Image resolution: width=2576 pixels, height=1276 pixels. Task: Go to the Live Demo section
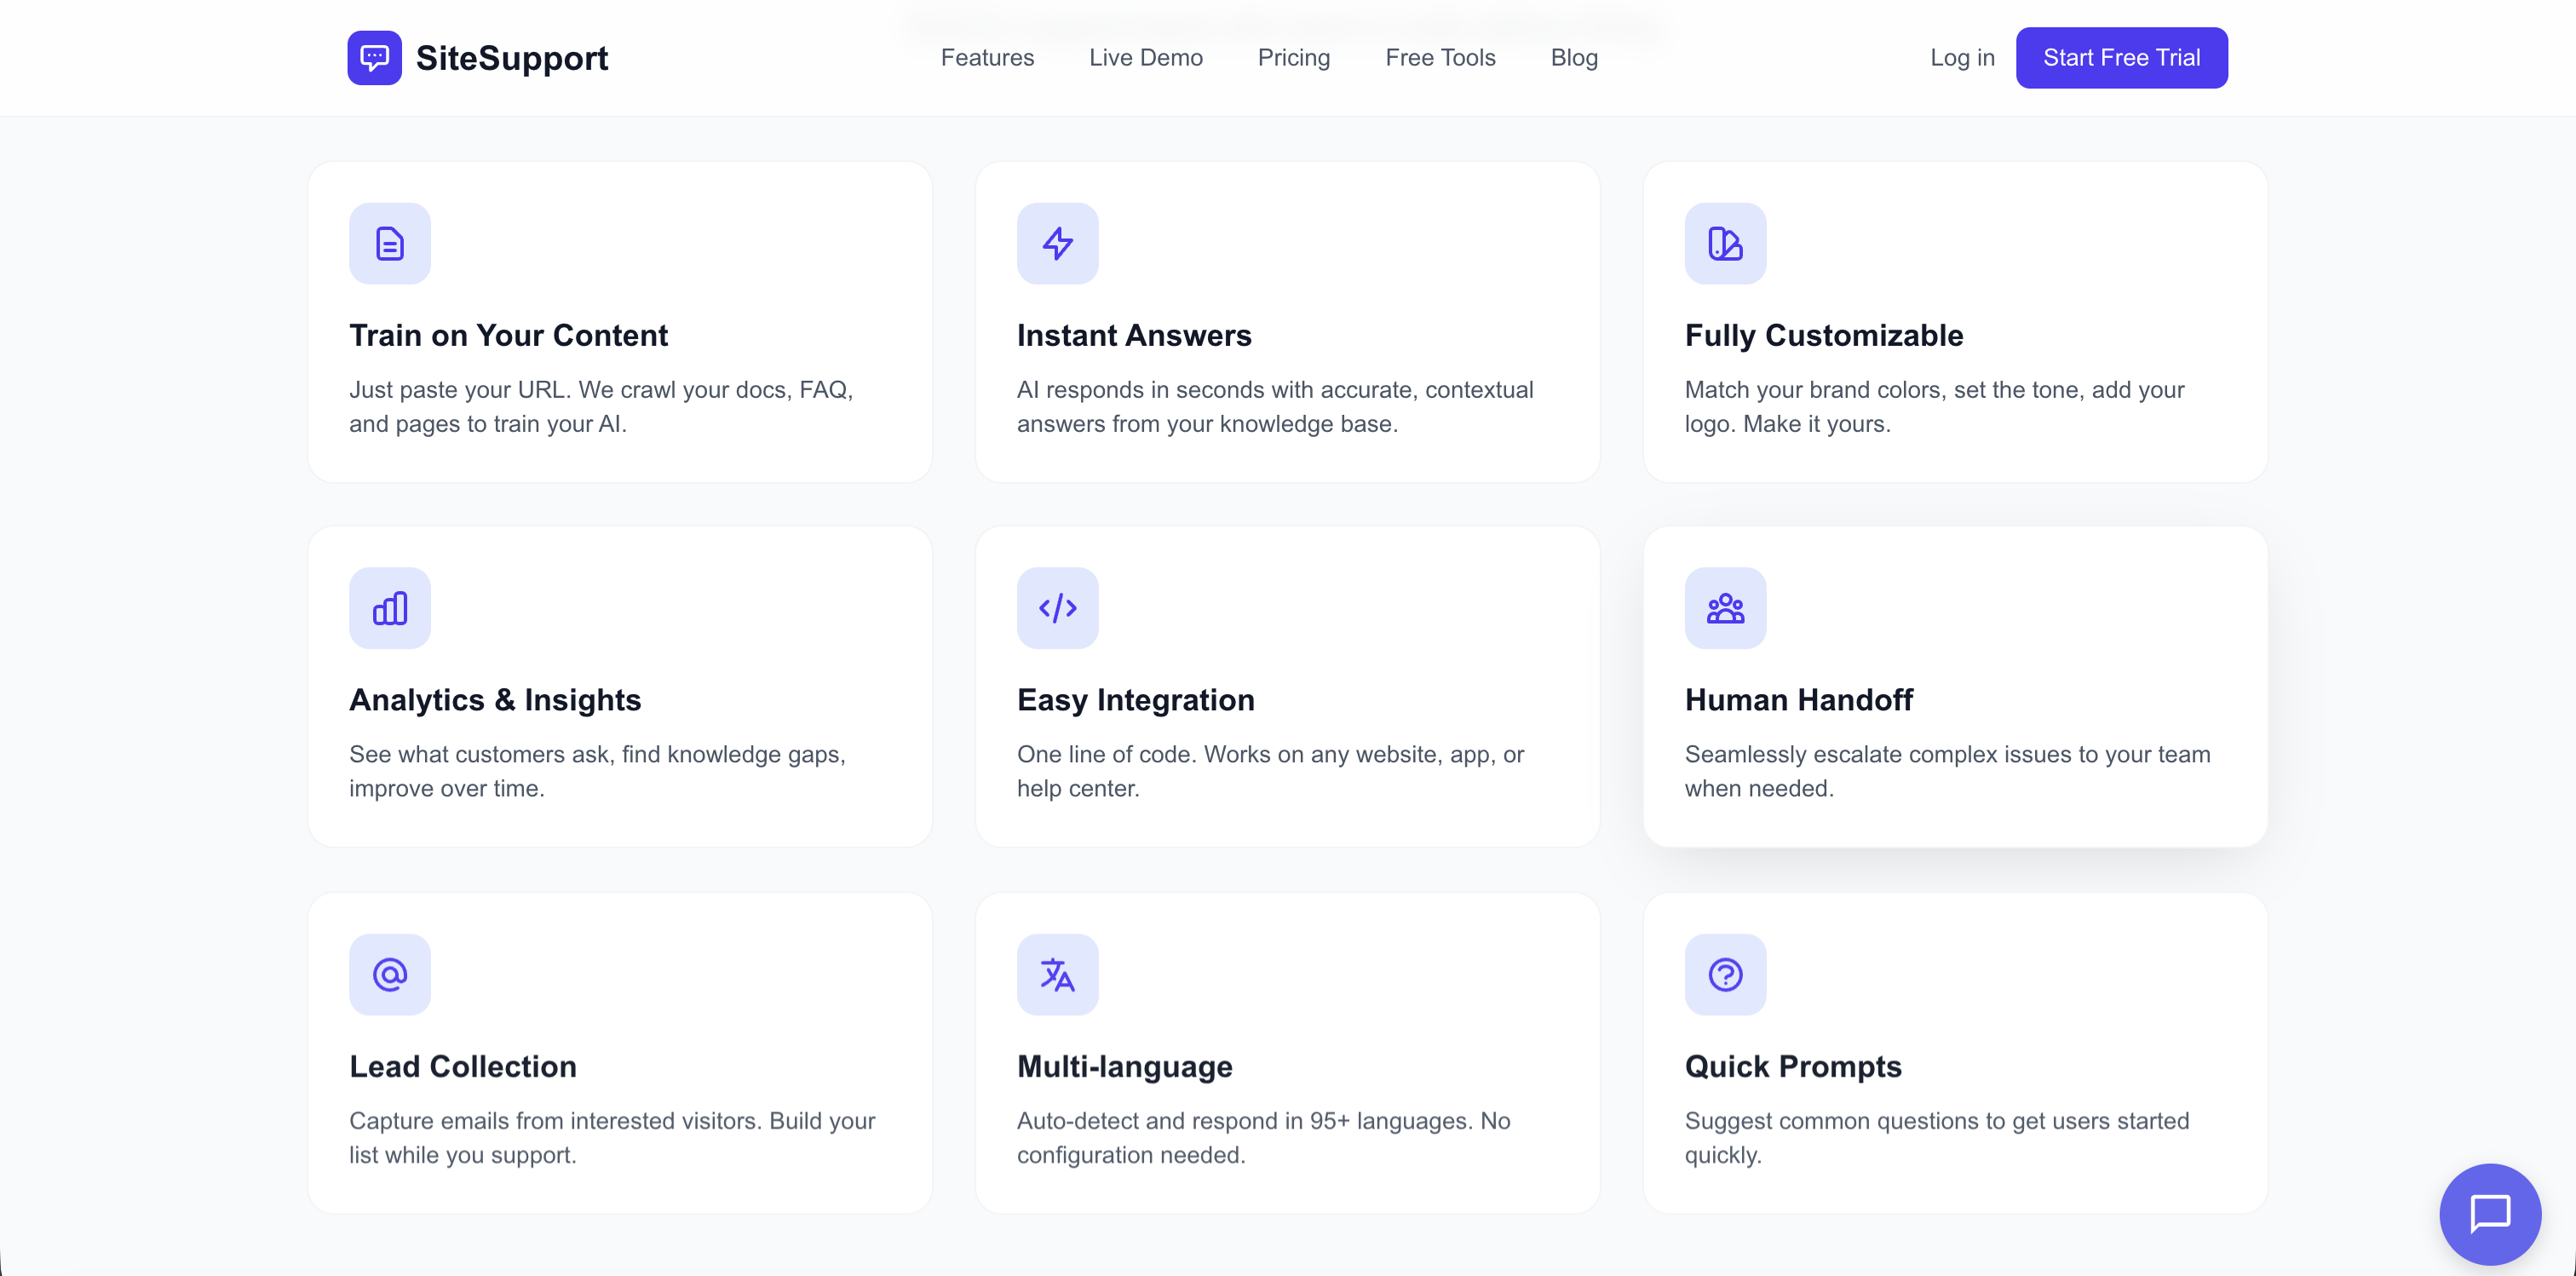[x=1146, y=57]
